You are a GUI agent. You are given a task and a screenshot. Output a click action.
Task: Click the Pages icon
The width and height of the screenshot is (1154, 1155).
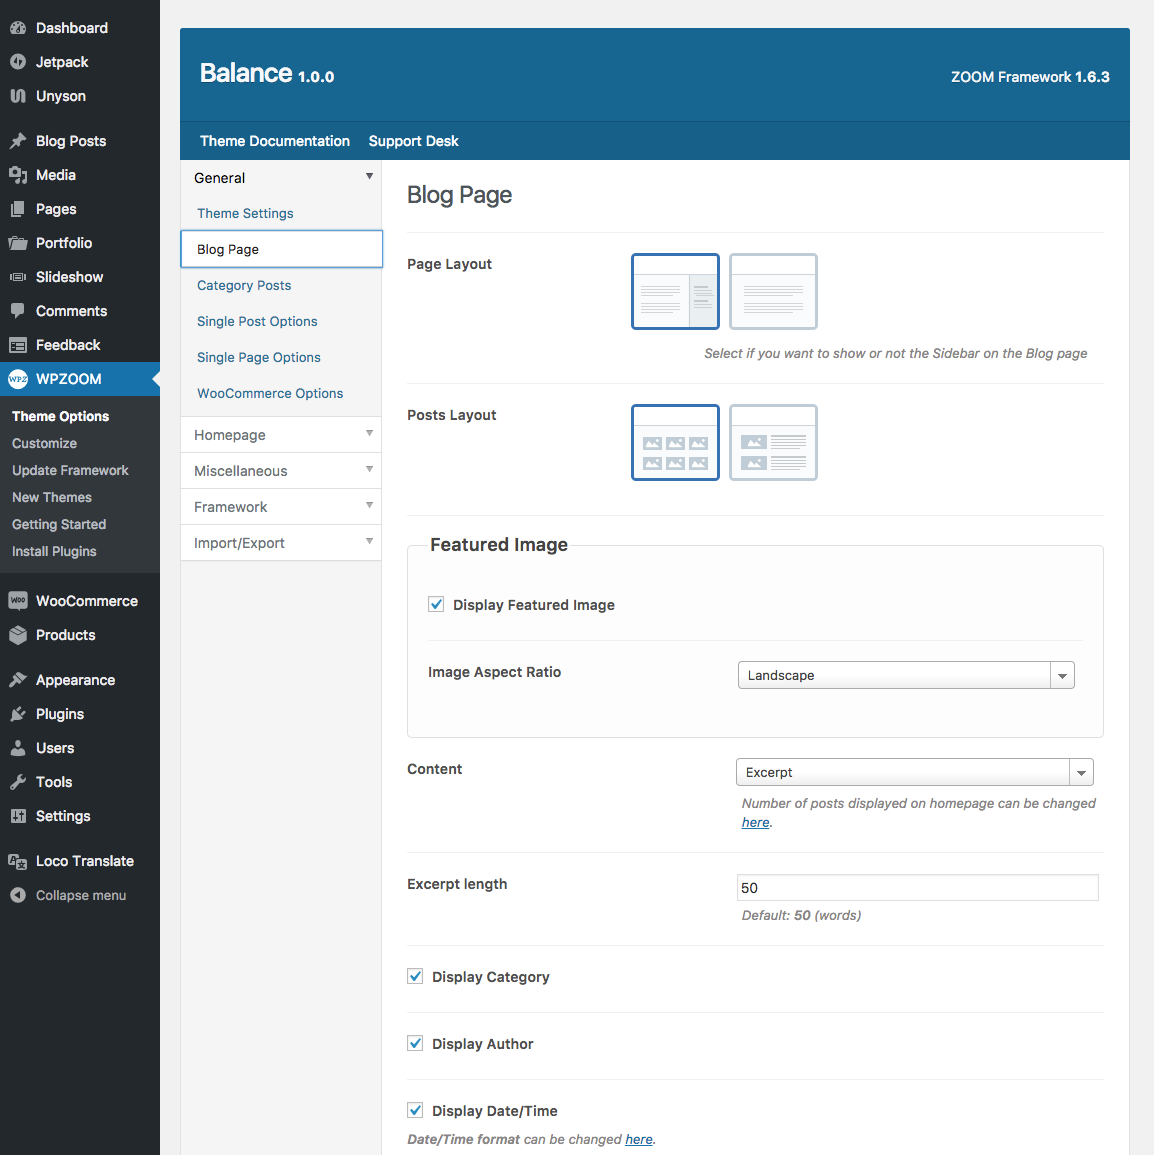18,209
